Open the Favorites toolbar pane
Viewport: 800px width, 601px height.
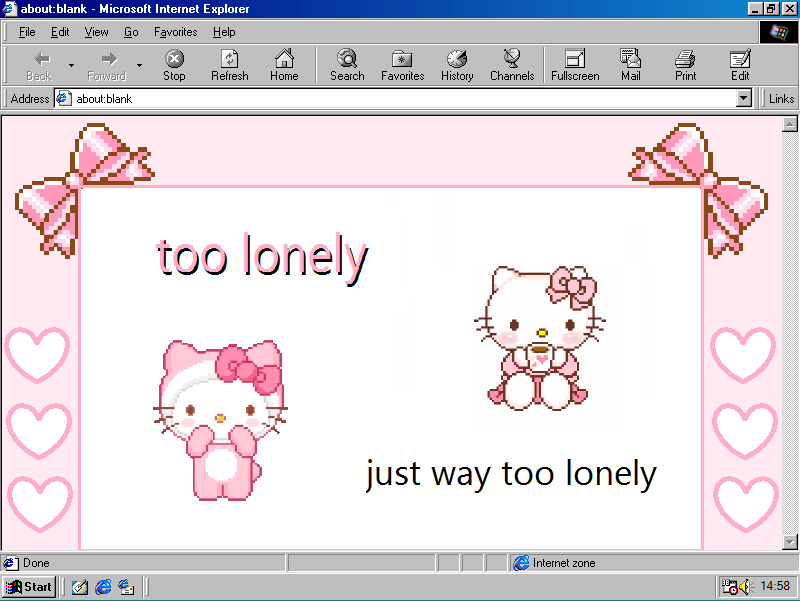(403, 65)
